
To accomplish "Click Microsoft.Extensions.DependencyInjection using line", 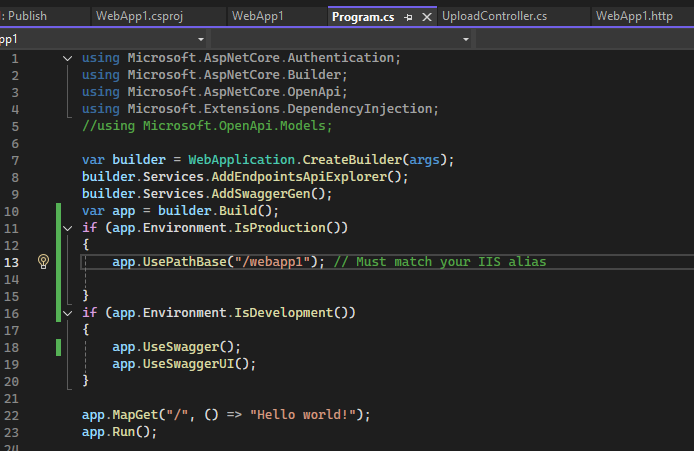I will (x=260, y=108).
